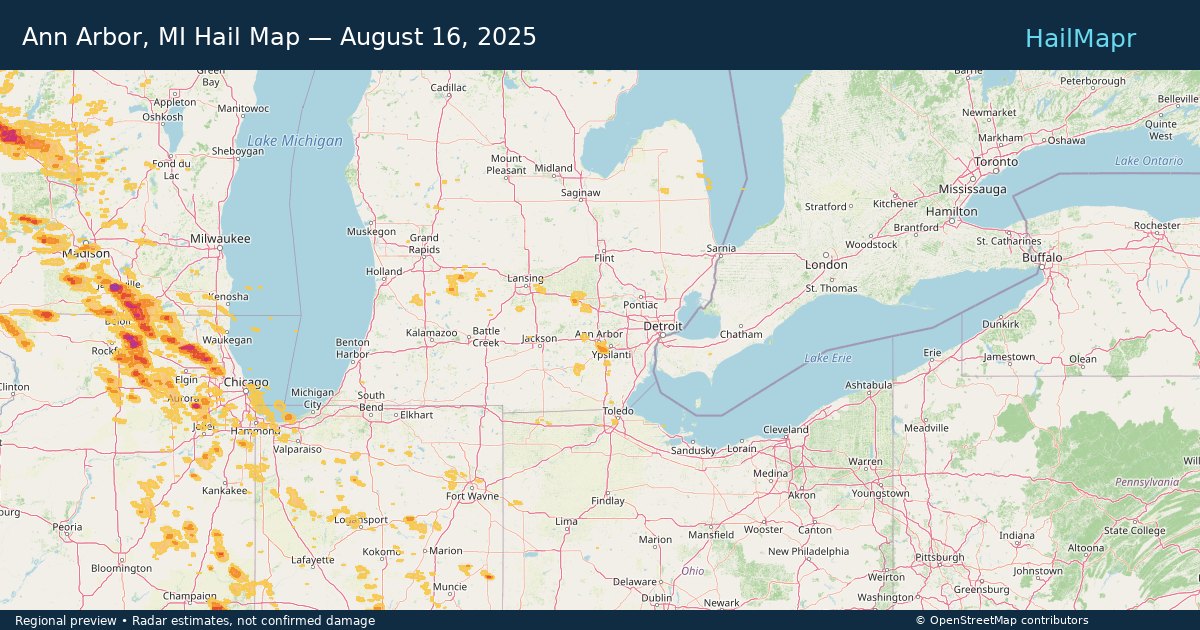Click the Ann Arbor, MI Hail Map title
Viewport: 1200px width, 630px height.
[279, 37]
